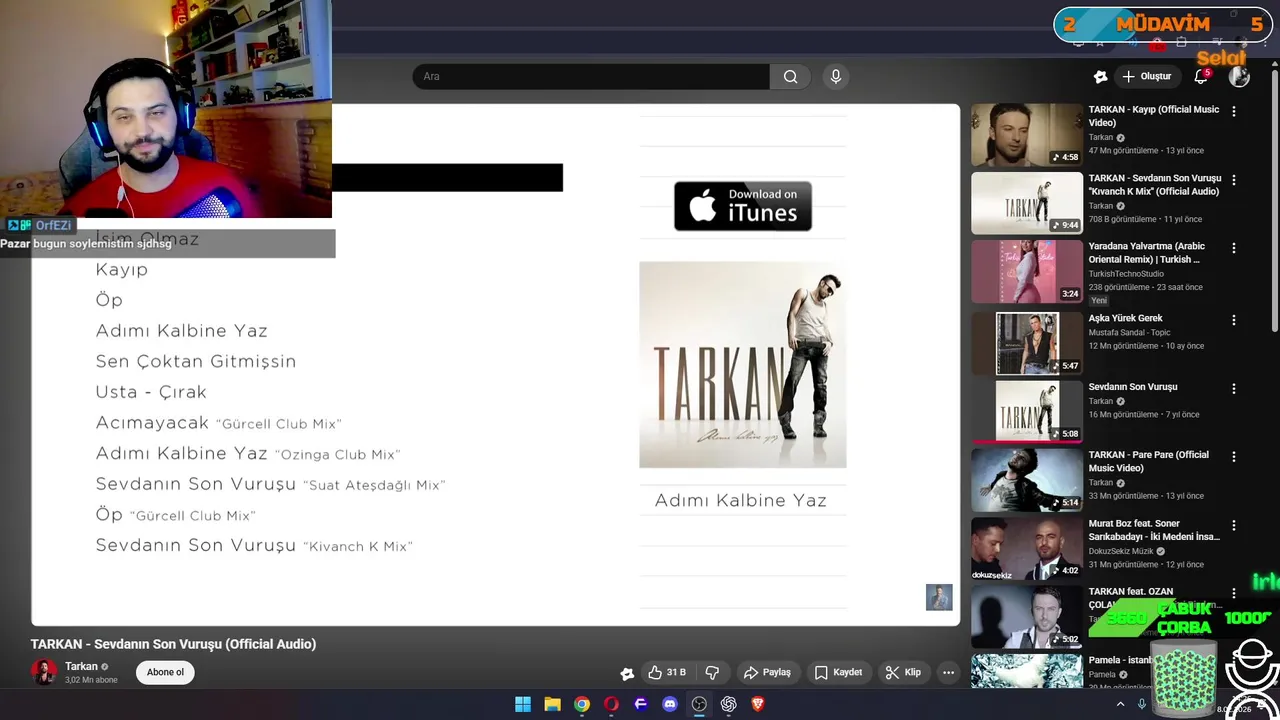The height and width of the screenshot is (720, 1280).
Task: Activate voice search microphone icon
Action: [x=836, y=77]
